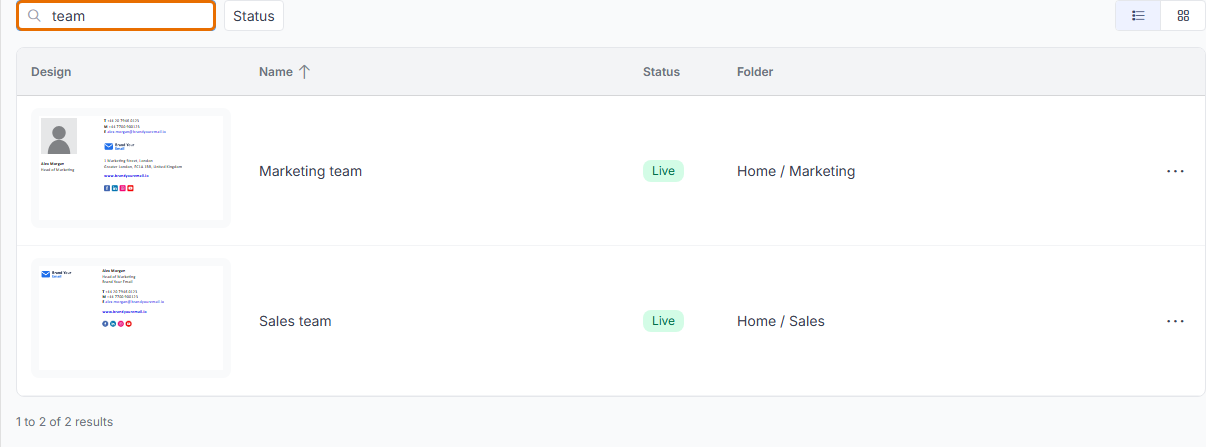Focus the search field containing 'team'
Viewport: 1221px width, 447px height.
click(x=116, y=16)
